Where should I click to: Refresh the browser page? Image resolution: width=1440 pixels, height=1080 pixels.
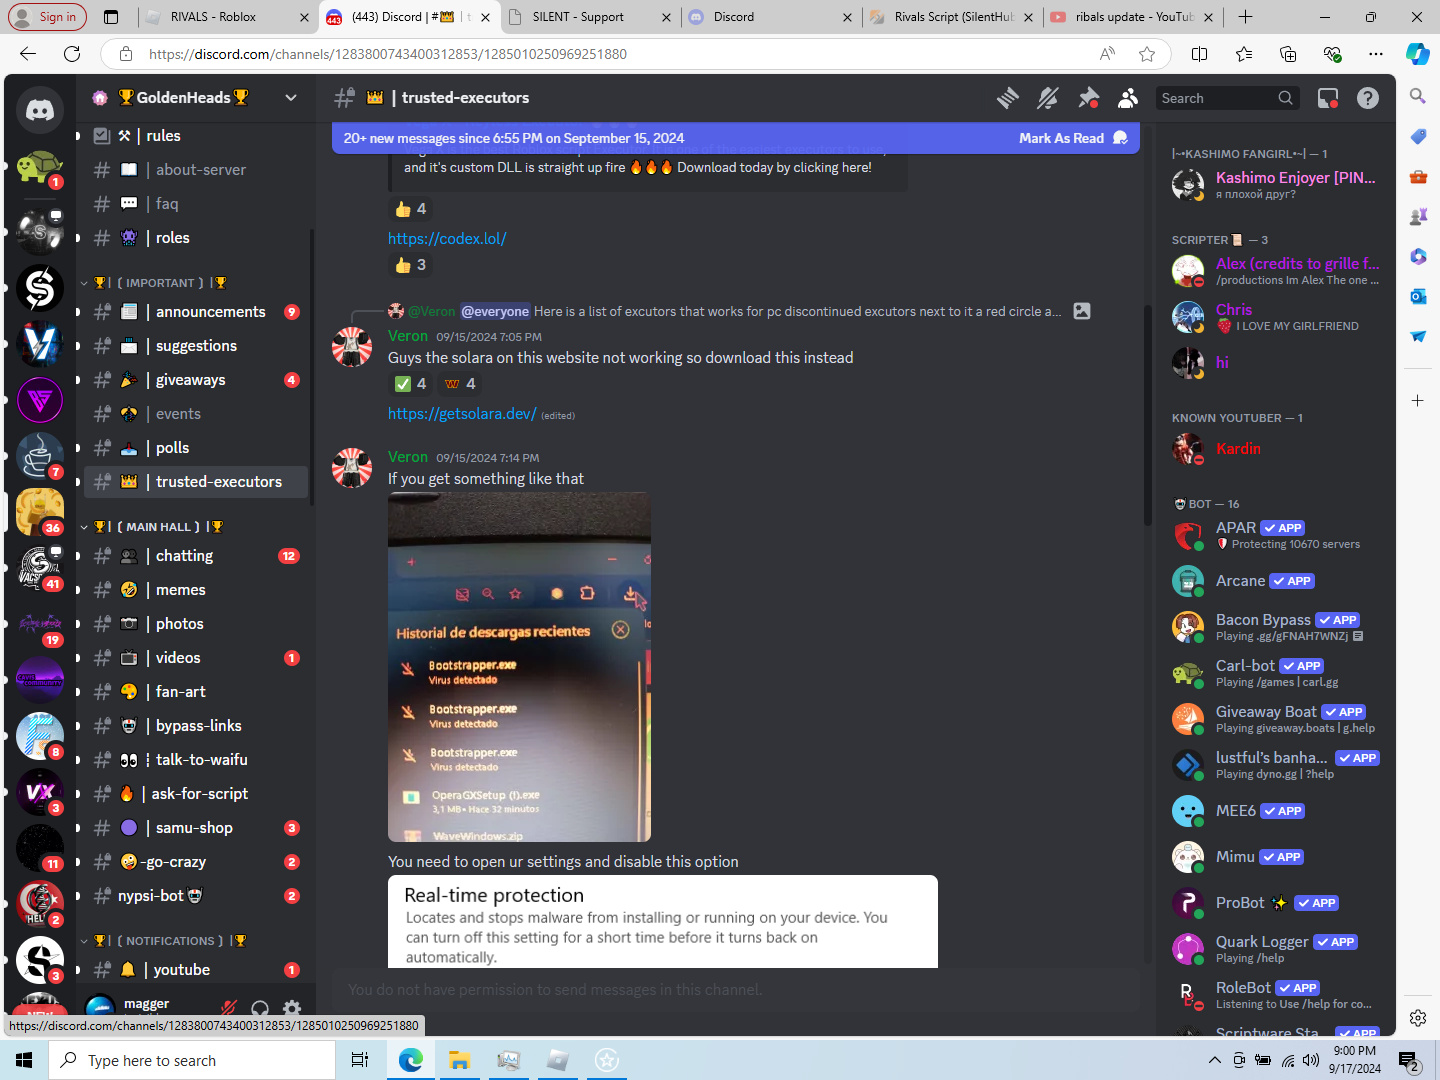(72, 54)
